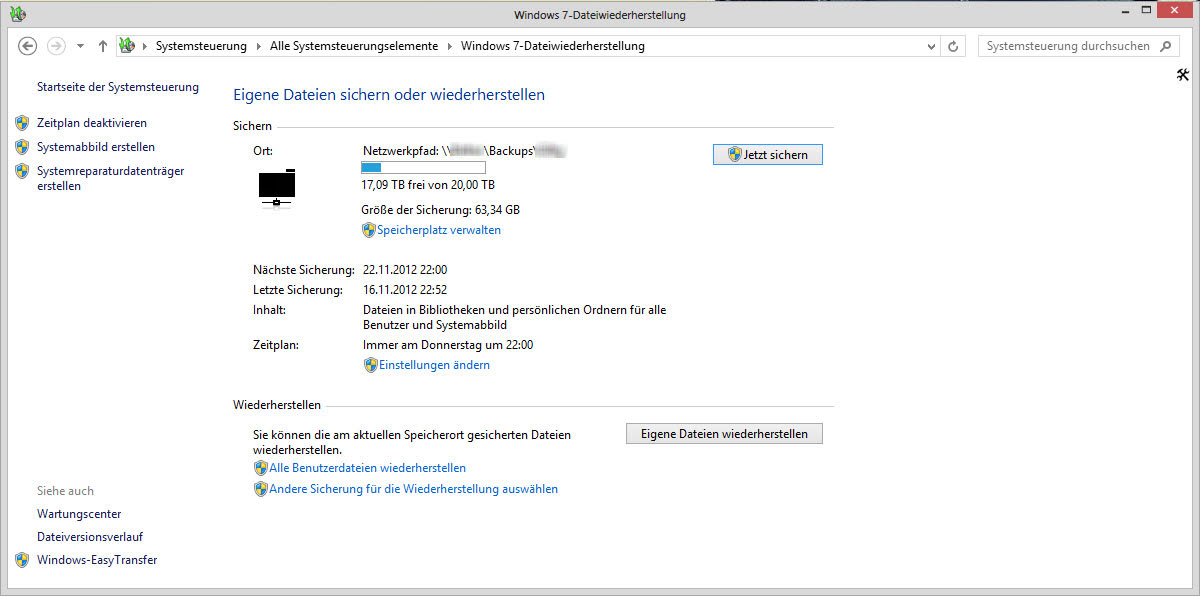Click Speicherplatz verwalten

439,230
